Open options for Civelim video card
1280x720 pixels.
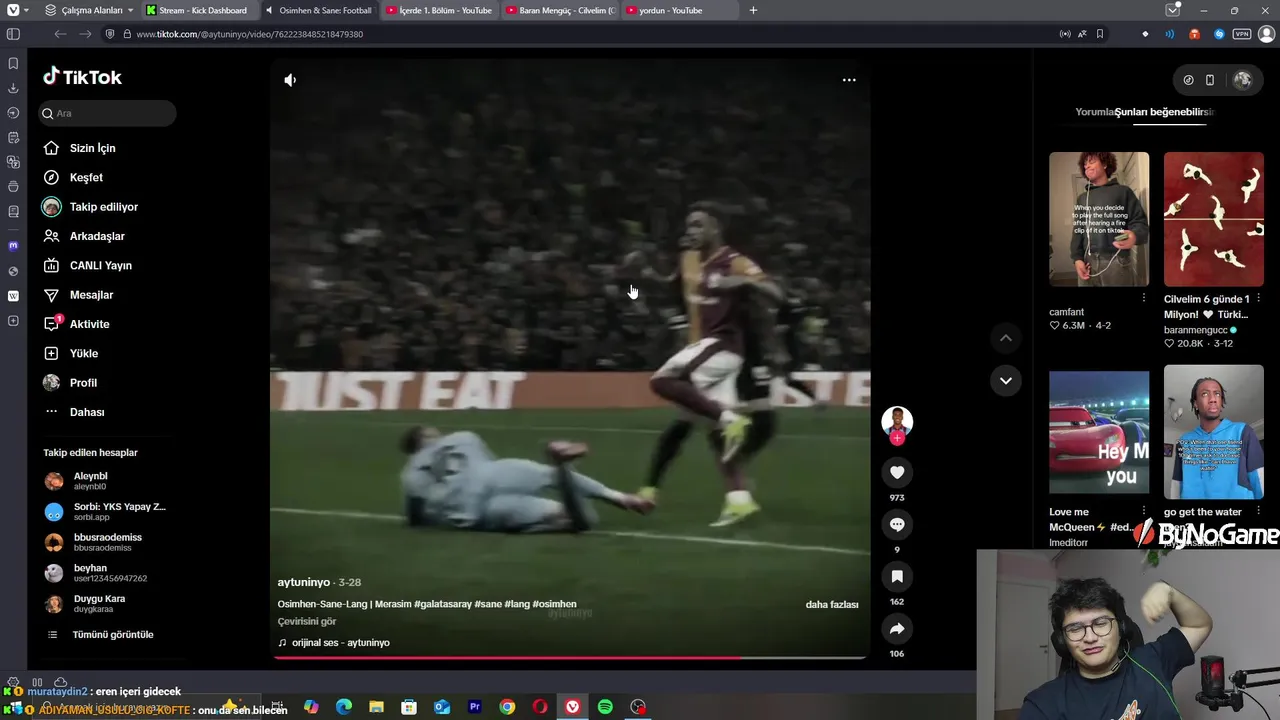click(x=1258, y=298)
